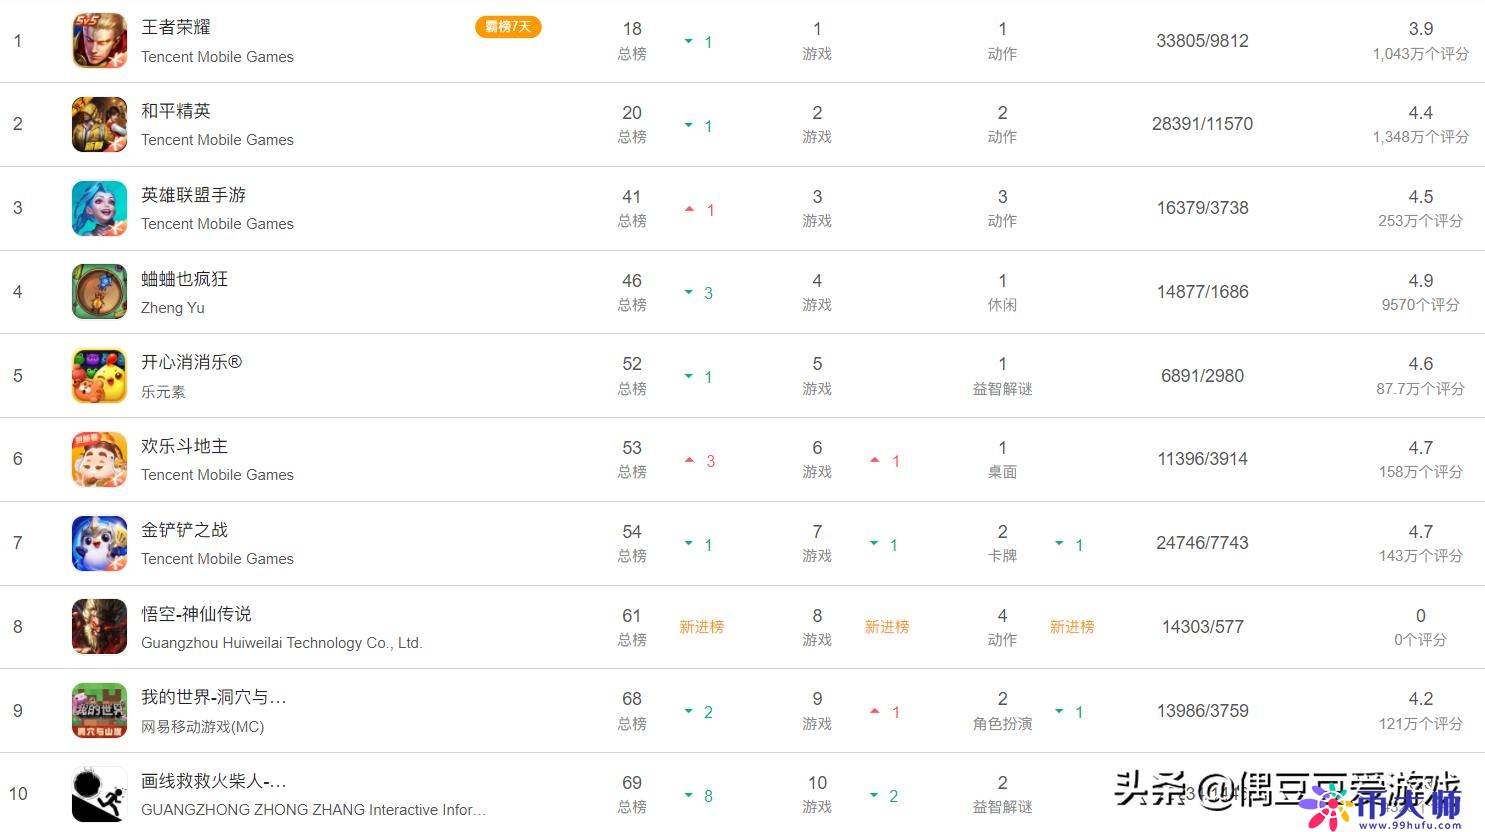Open the 开心消消乐® title link
The height and width of the screenshot is (832, 1485).
(192, 362)
